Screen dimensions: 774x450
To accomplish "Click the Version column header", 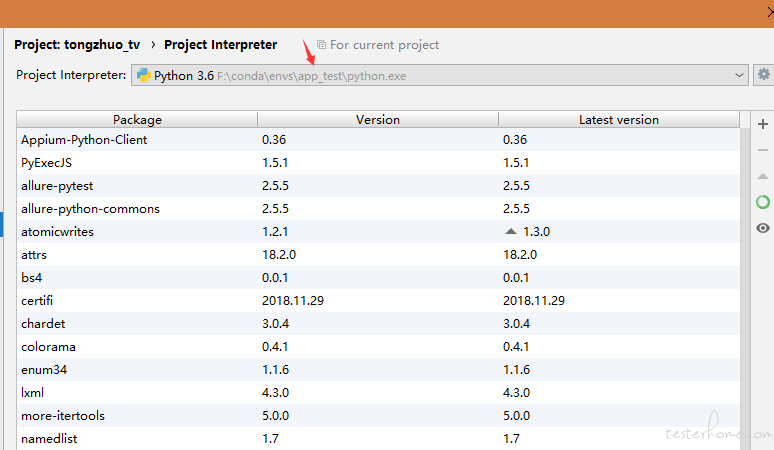I will coord(378,119).
